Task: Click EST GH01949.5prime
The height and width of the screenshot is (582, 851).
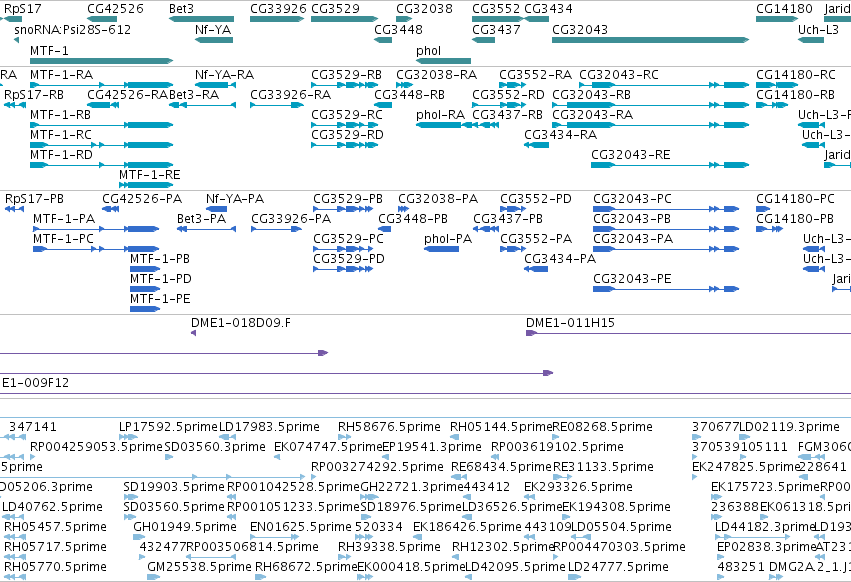Action: [x=185, y=527]
